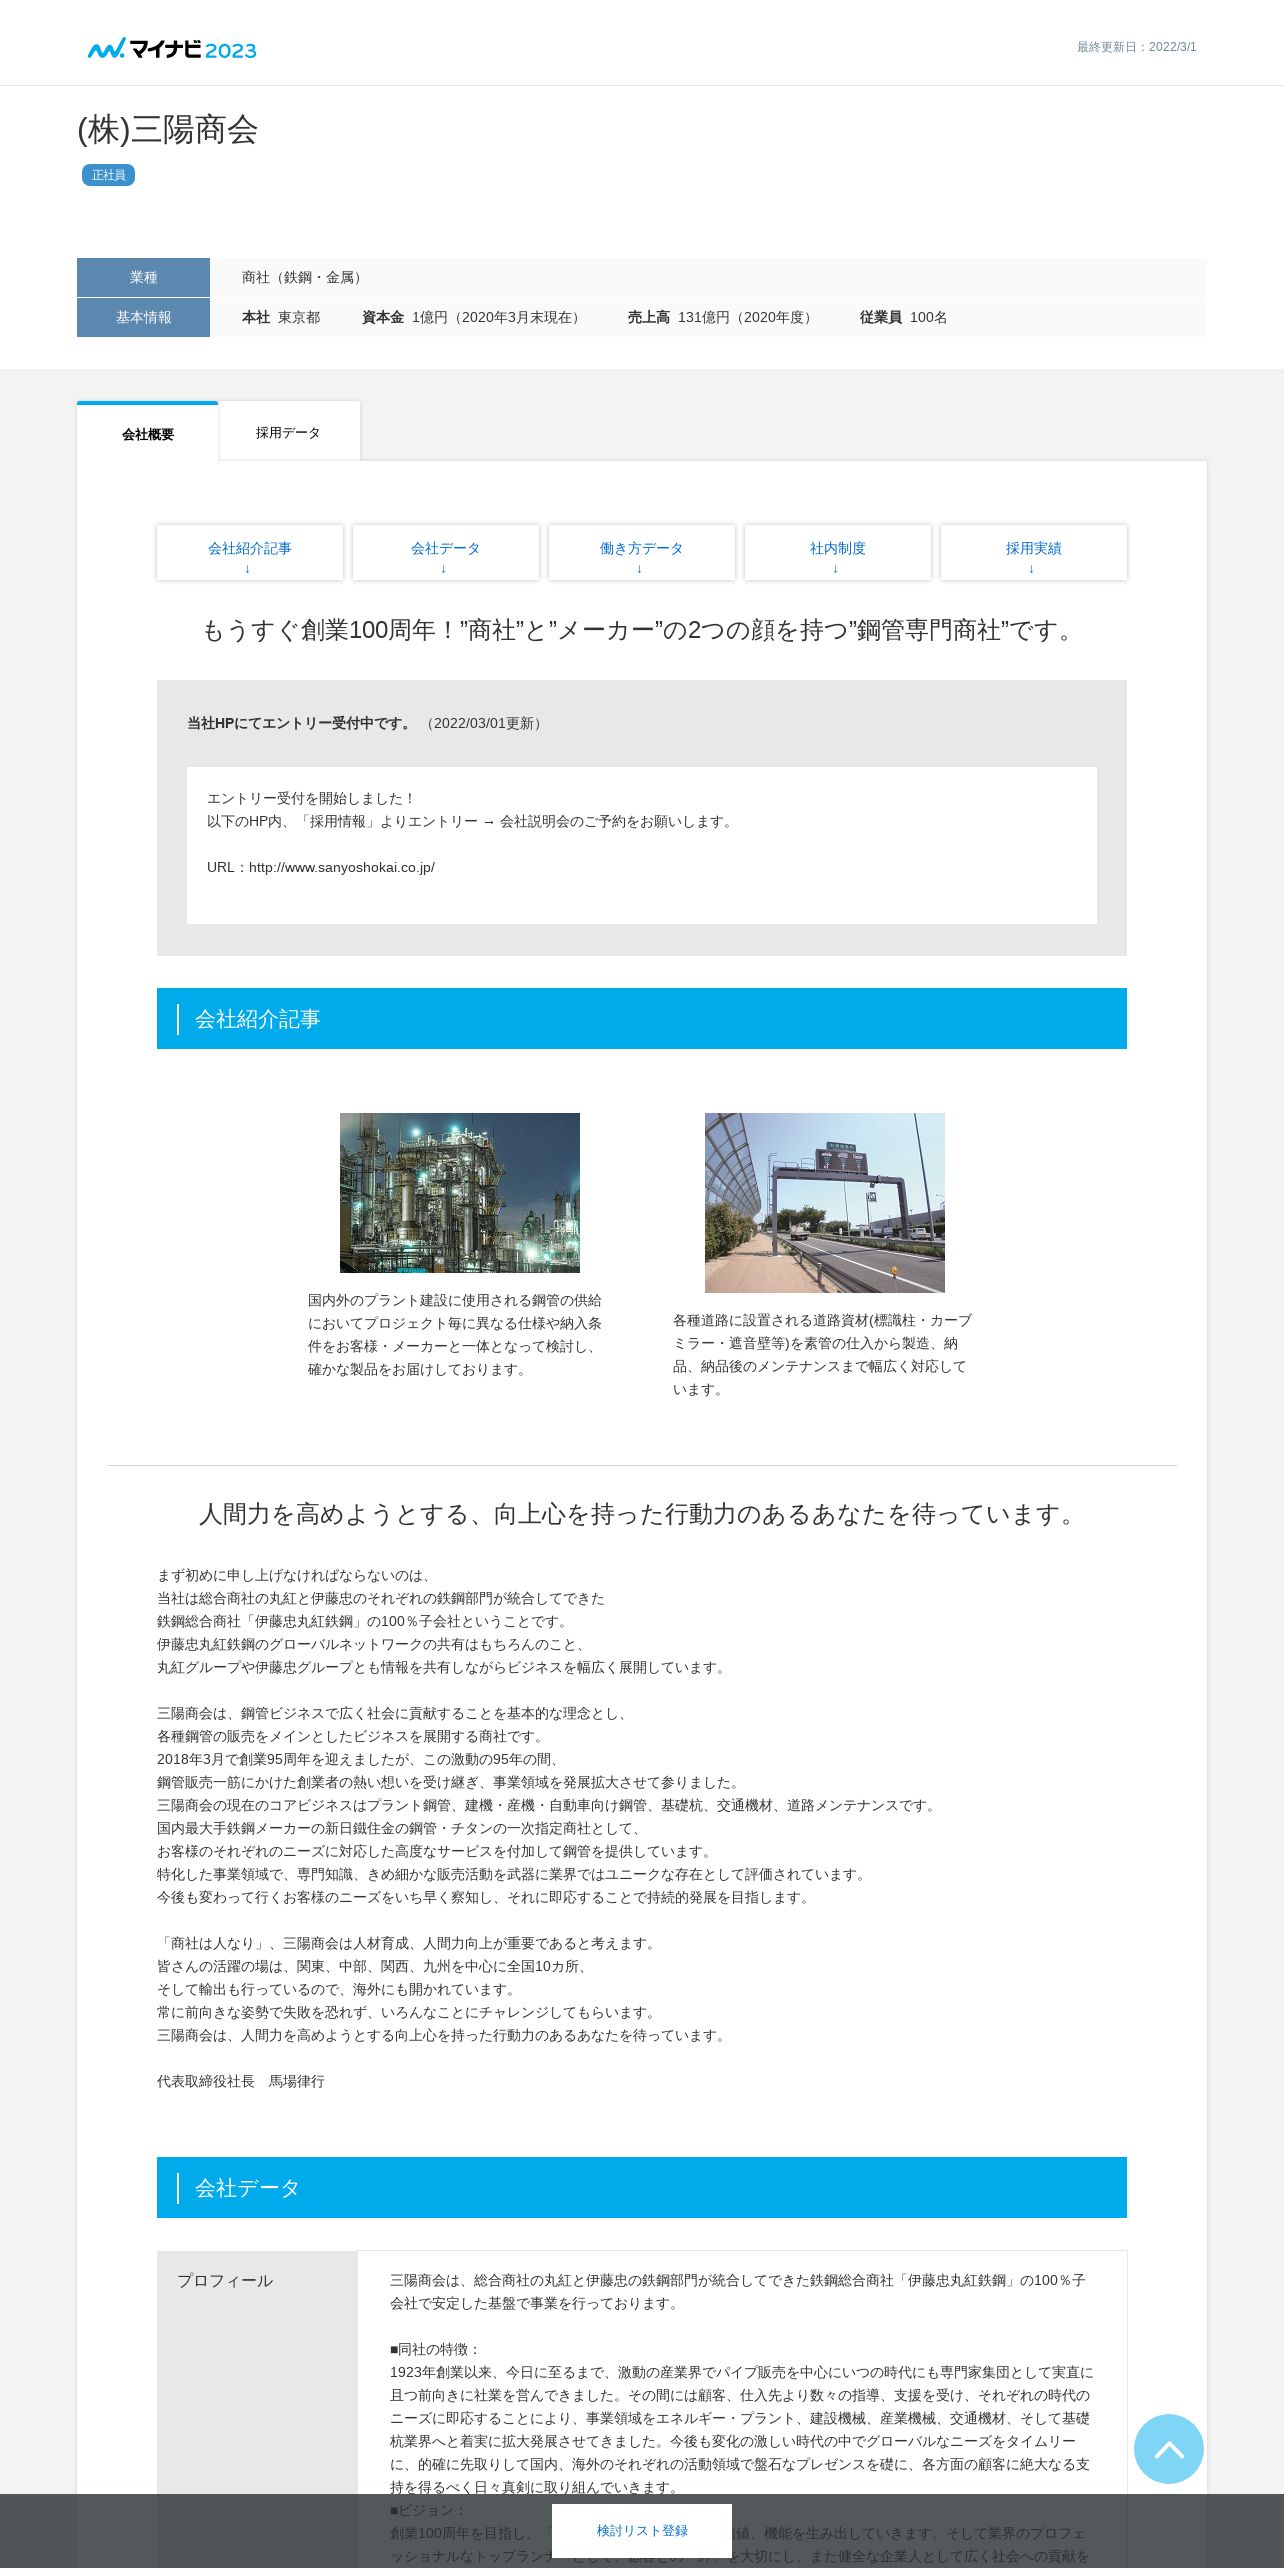Jump to 社内制度 section link
The width and height of the screenshot is (1284, 2568).
coord(837,552)
